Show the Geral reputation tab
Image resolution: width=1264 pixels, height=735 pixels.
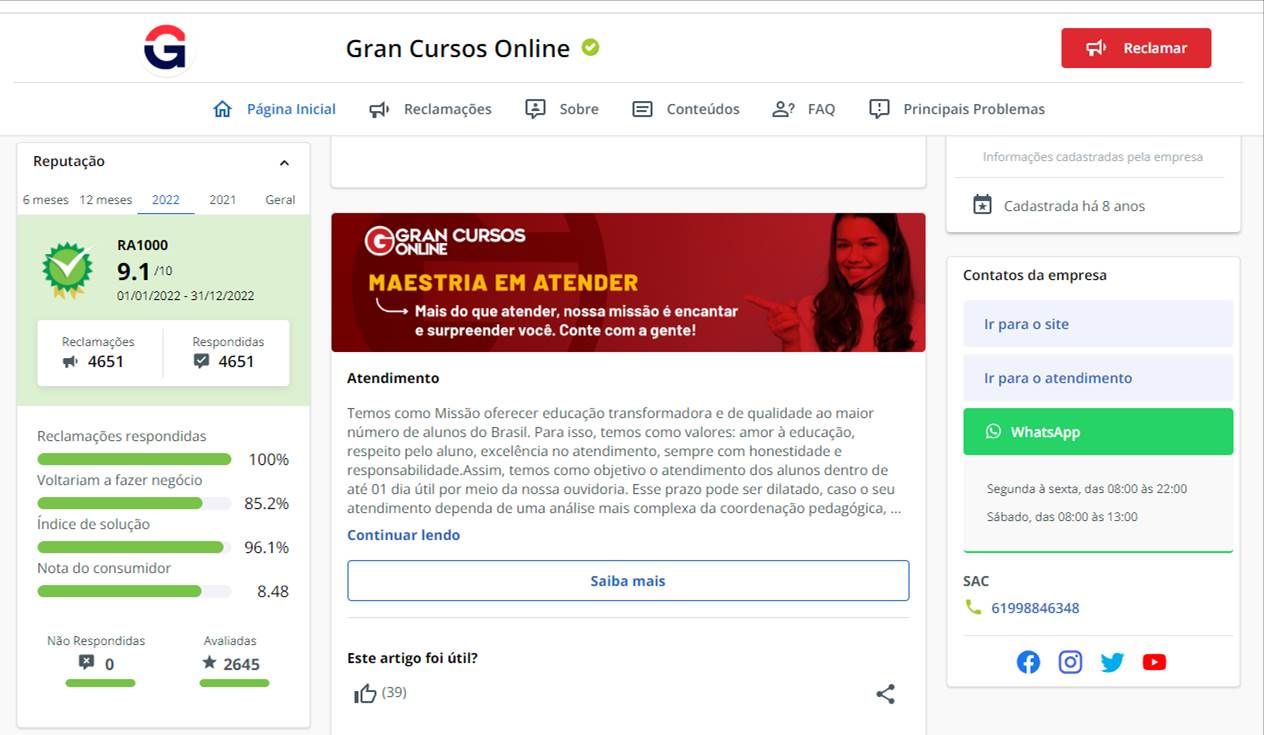click(280, 200)
